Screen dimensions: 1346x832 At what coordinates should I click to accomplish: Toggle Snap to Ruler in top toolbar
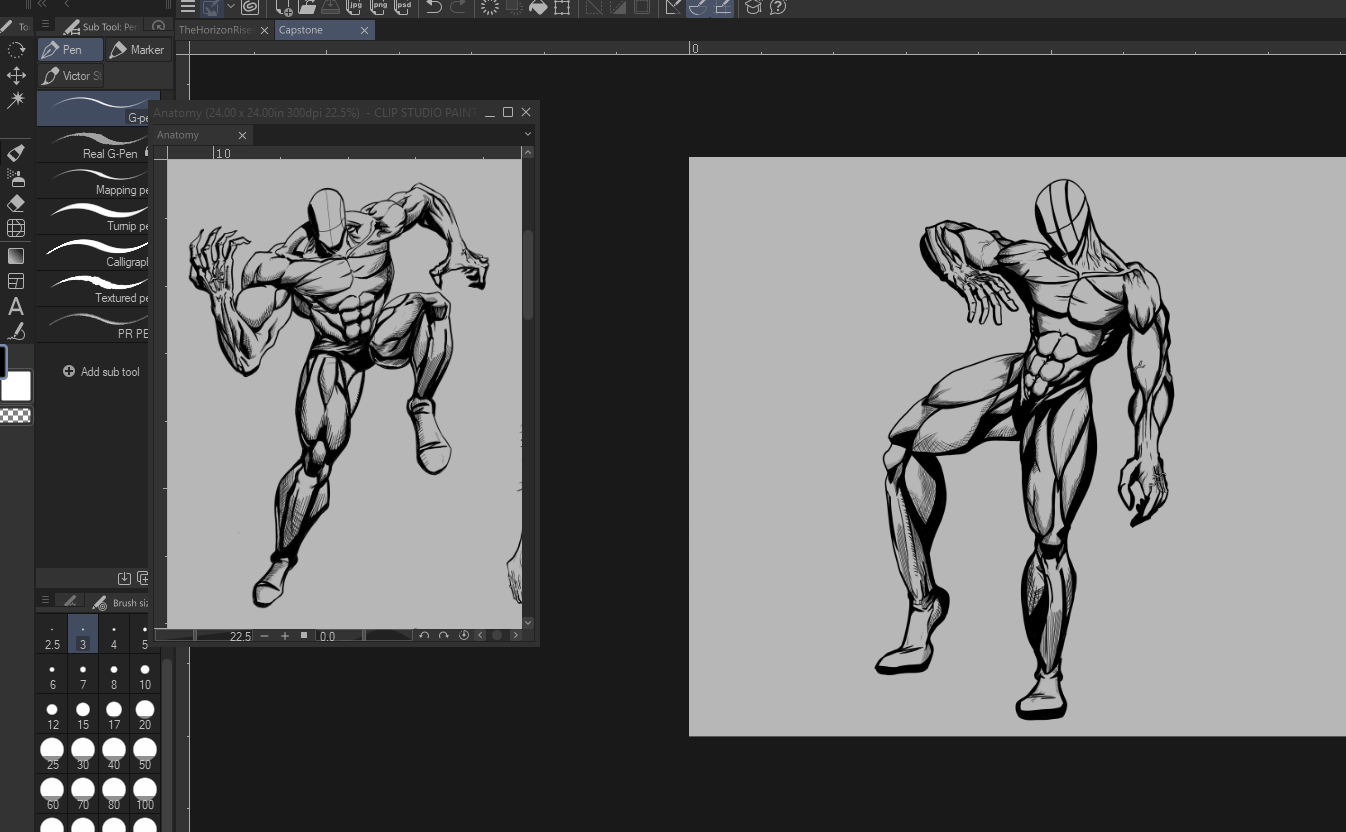(674, 7)
